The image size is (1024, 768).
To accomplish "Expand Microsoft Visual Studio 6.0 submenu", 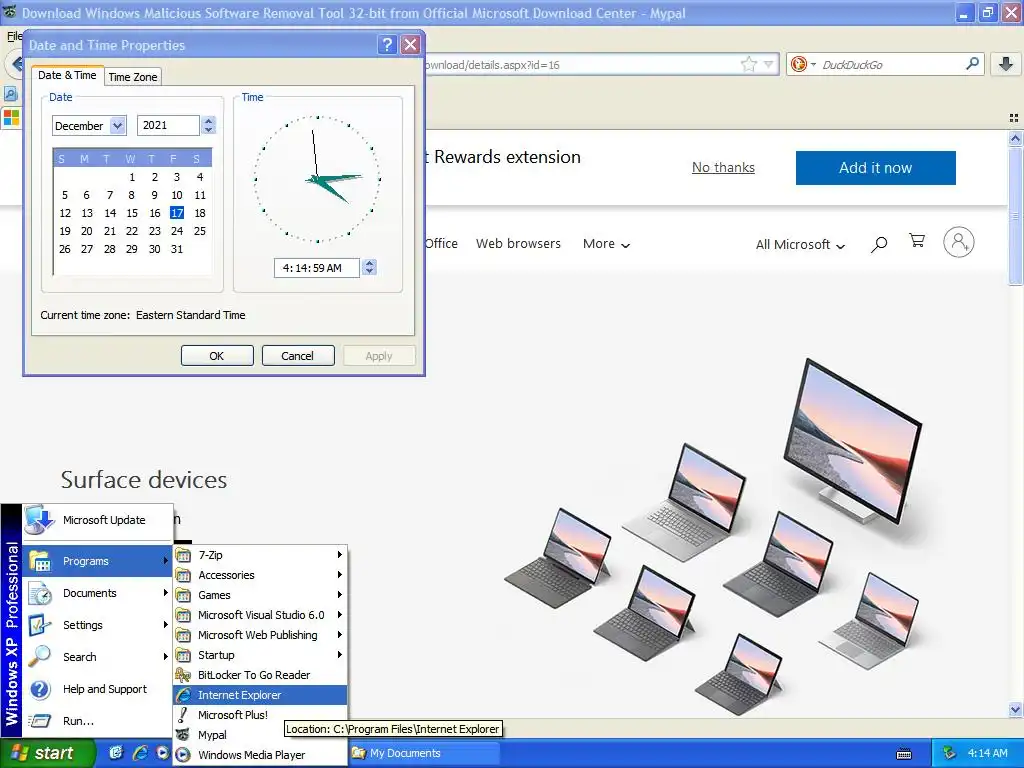I will pyautogui.click(x=260, y=615).
